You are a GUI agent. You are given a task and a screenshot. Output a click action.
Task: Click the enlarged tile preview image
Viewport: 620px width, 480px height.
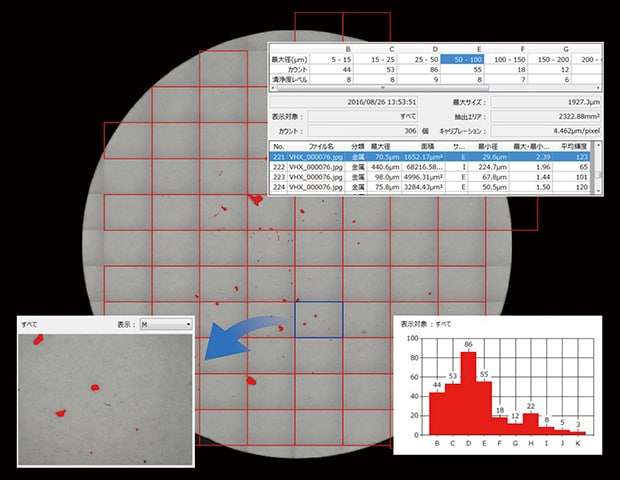(105, 400)
